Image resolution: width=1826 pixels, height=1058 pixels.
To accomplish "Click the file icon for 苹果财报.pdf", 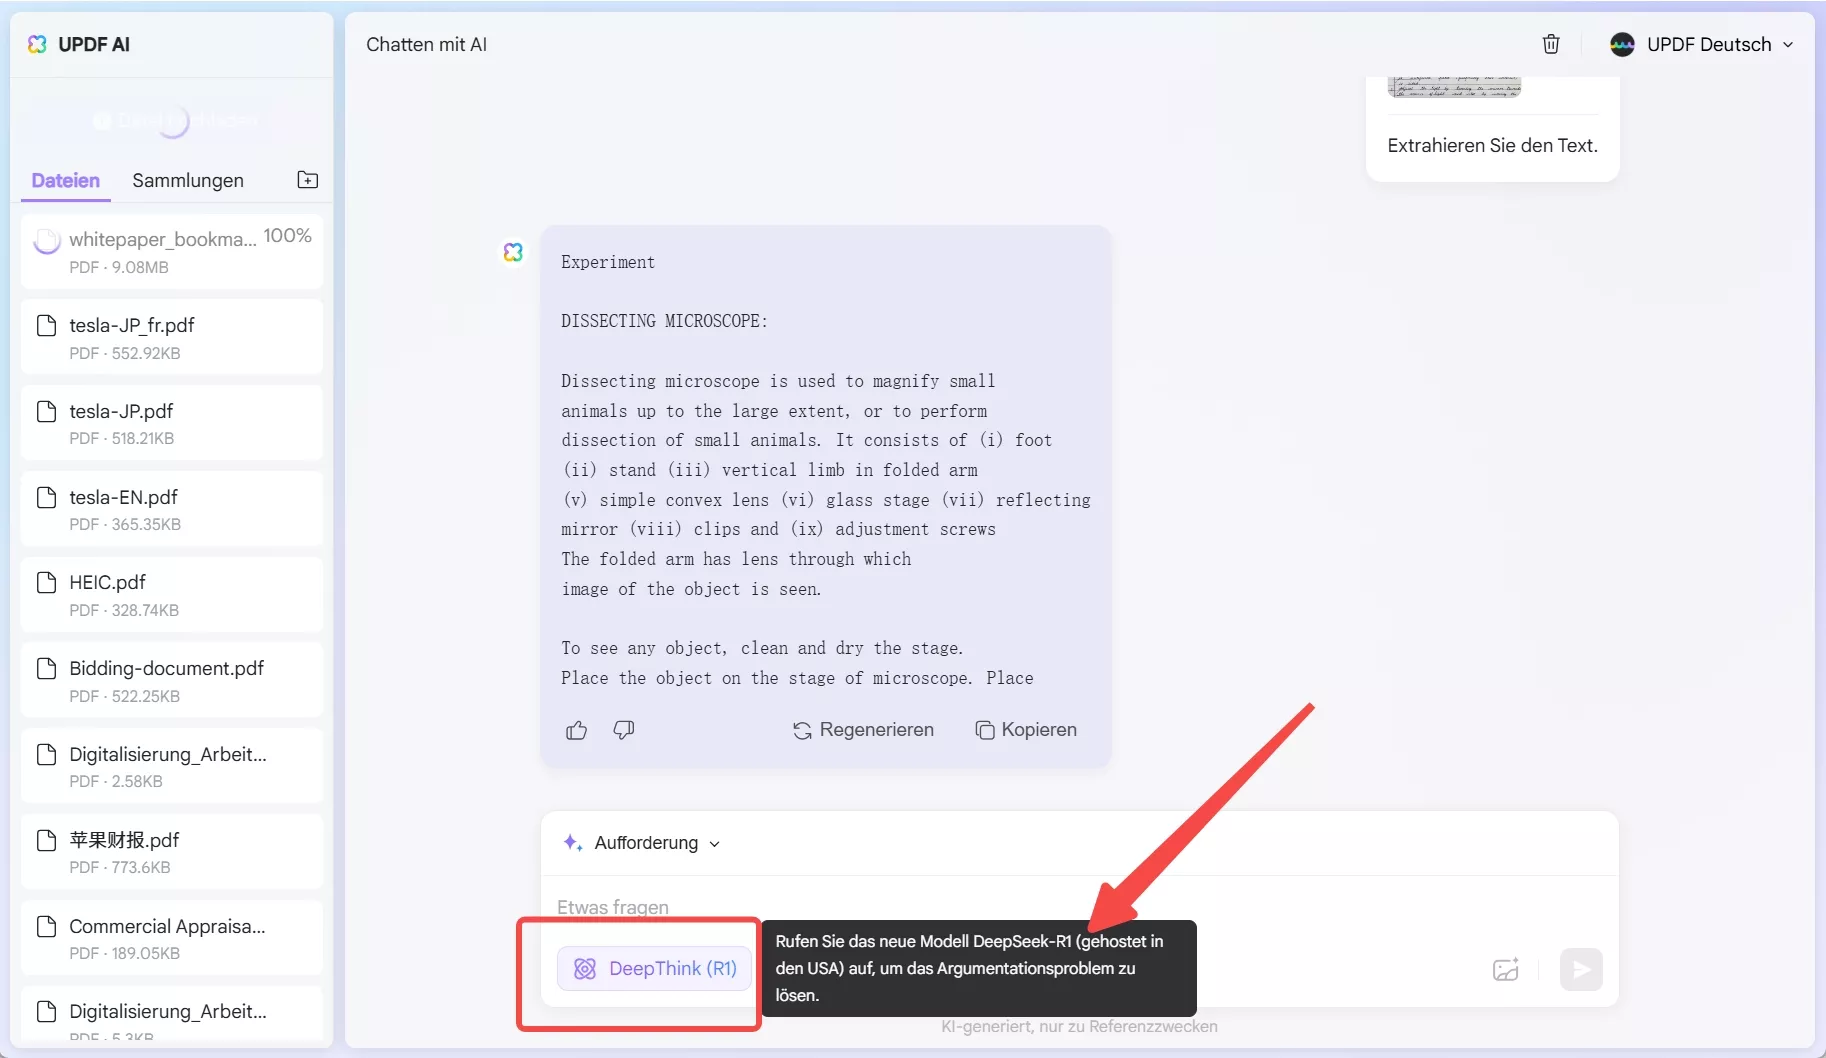I will pyautogui.click(x=46, y=840).
